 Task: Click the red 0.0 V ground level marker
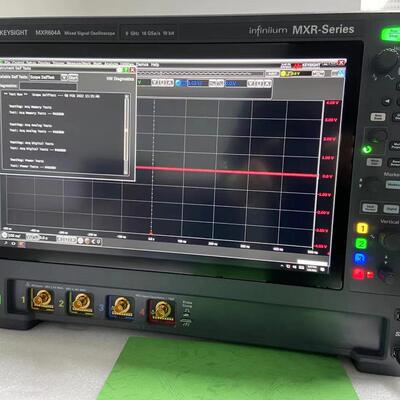(x=327, y=176)
